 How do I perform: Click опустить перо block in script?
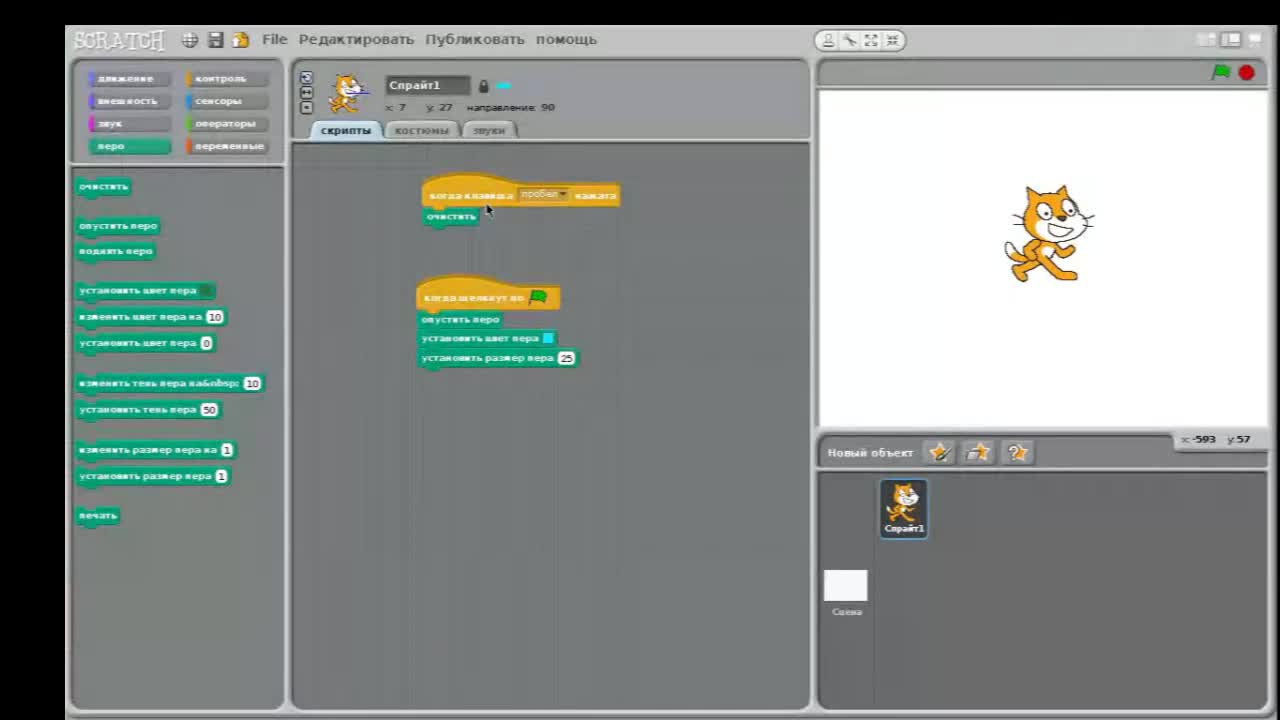(x=460, y=320)
